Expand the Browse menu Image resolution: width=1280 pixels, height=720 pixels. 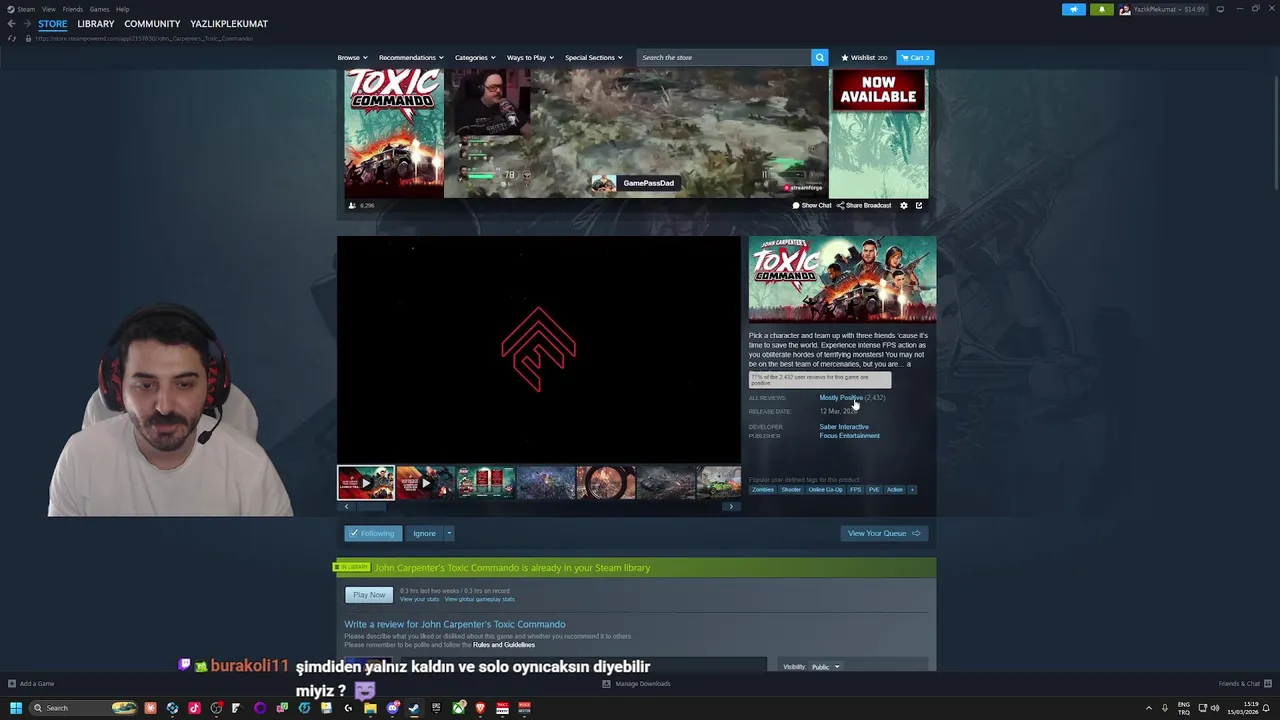352,57
